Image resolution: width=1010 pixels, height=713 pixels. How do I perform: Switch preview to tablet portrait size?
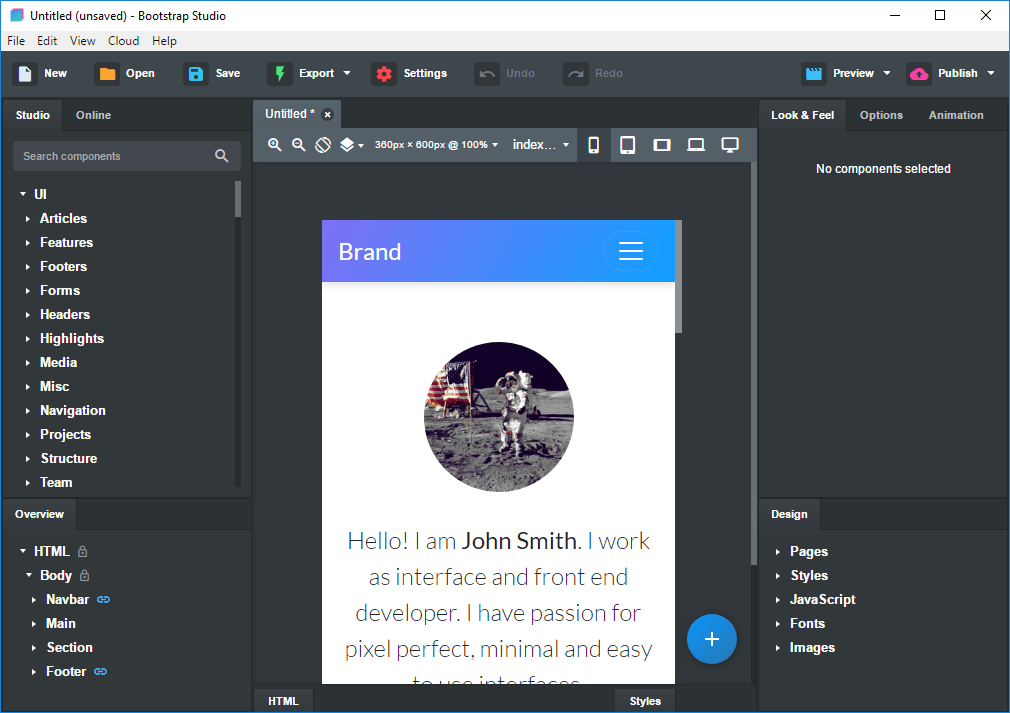(x=627, y=145)
